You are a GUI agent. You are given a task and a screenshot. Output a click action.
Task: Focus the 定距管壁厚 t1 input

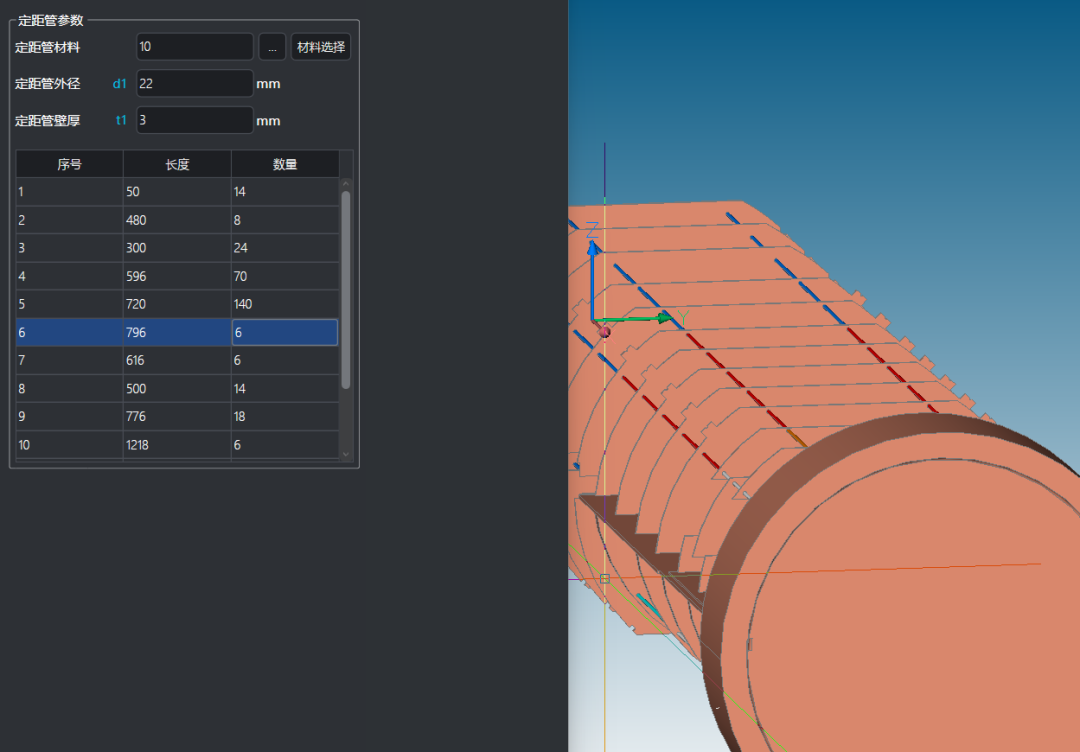point(195,120)
